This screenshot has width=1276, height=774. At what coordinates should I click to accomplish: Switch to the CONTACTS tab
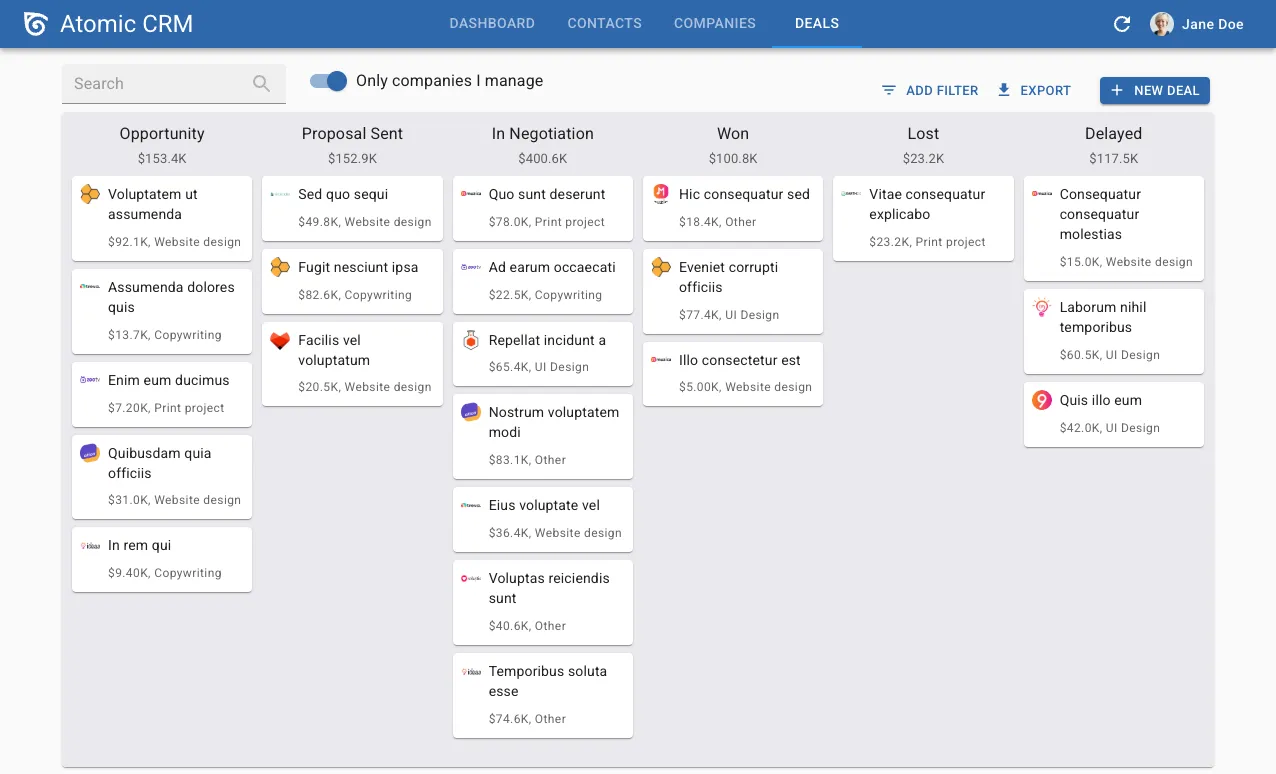(x=604, y=23)
